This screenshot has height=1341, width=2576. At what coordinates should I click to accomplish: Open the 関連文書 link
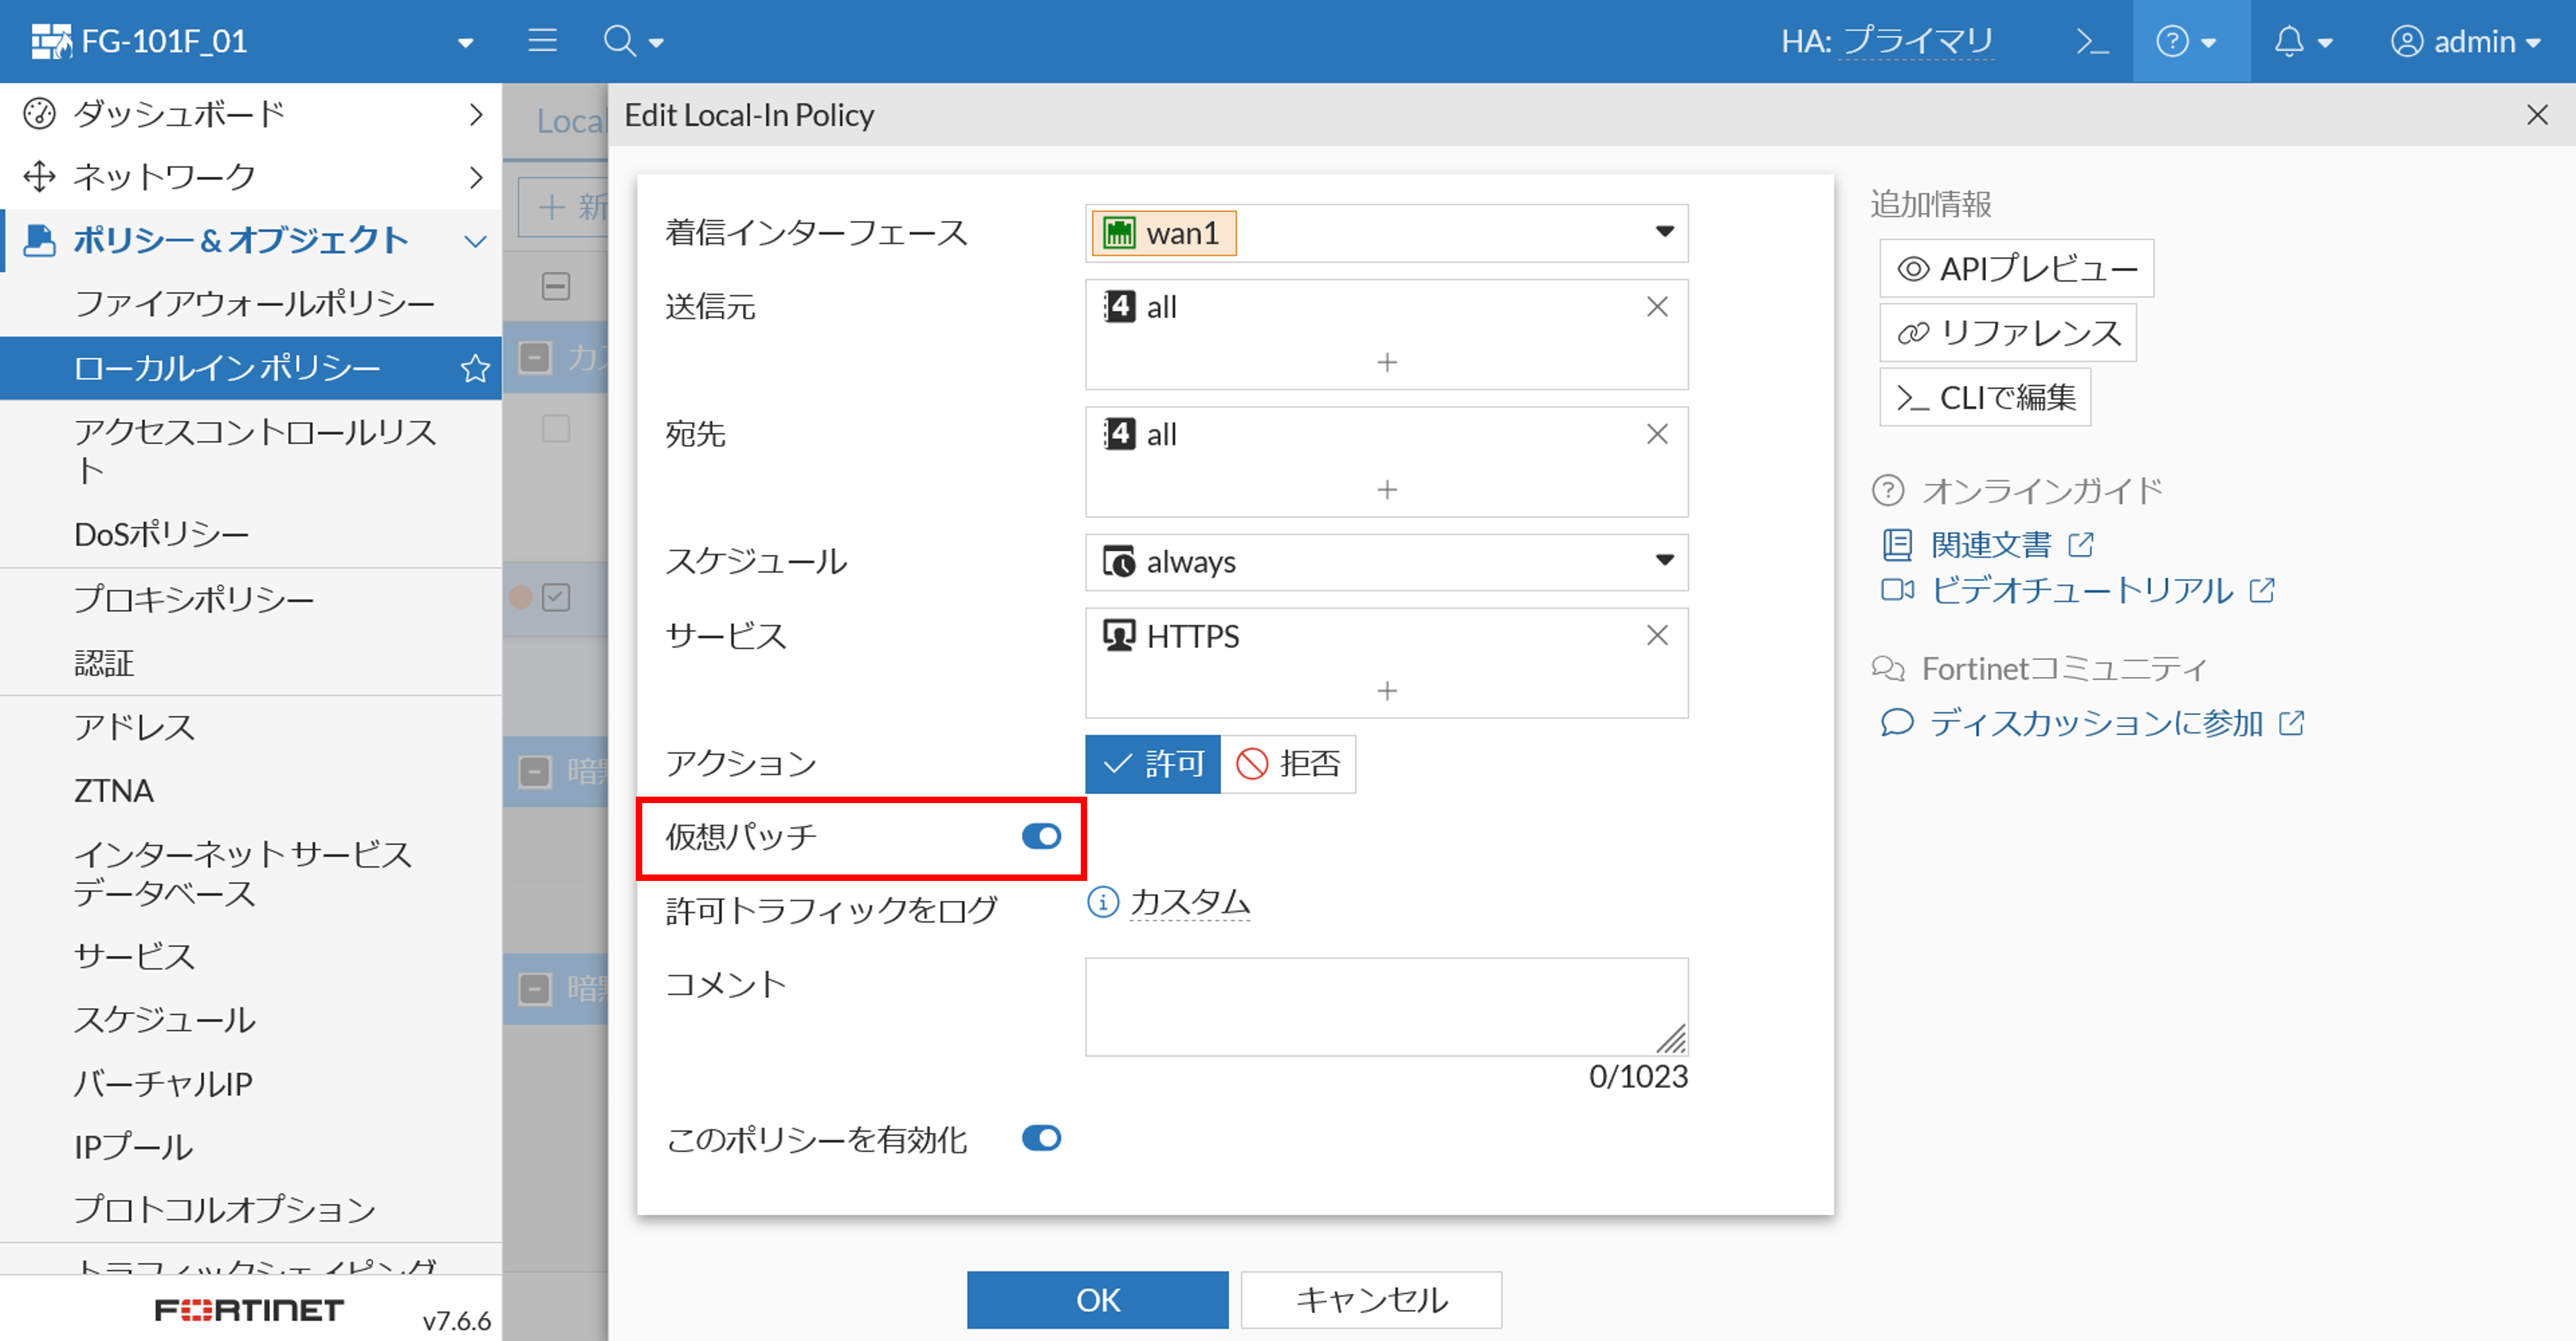(1990, 545)
